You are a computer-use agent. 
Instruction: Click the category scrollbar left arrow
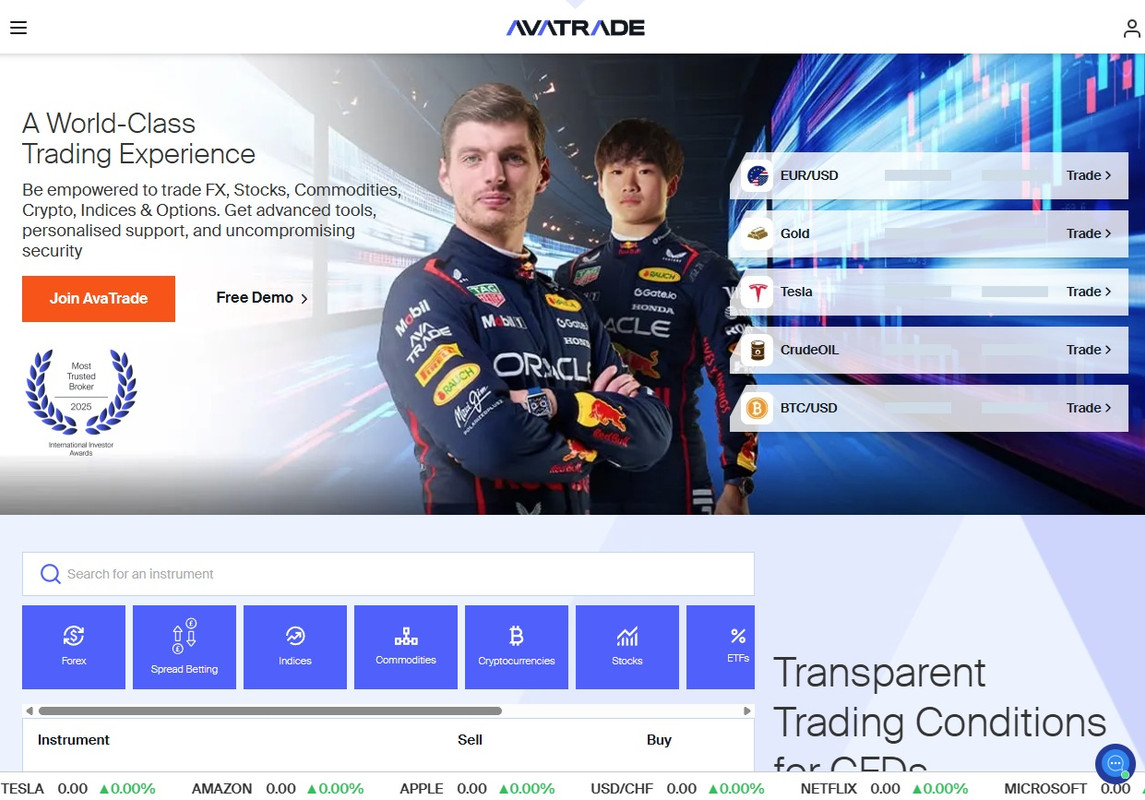click(x=29, y=711)
